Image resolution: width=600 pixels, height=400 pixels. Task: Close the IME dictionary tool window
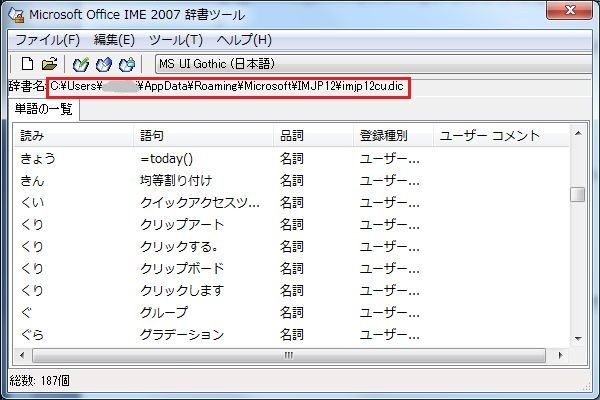[x=570, y=10]
